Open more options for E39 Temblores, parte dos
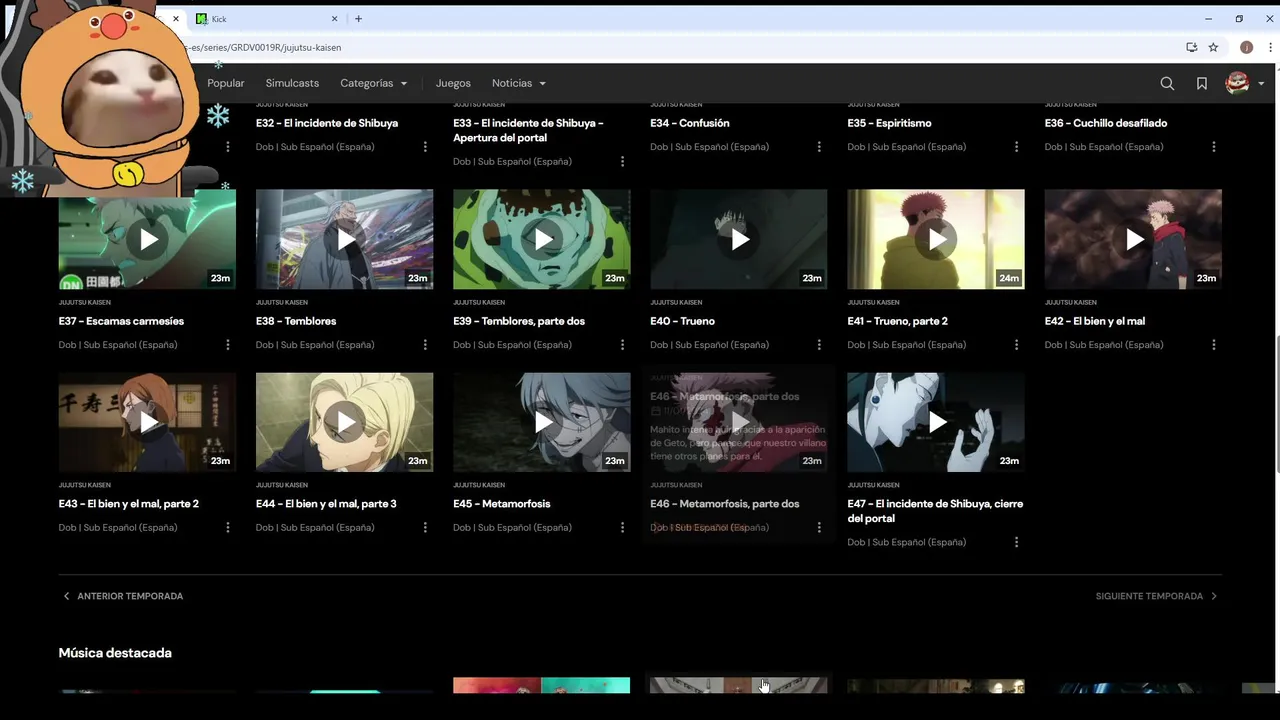The image size is (1280, 720). click(622, 345)
